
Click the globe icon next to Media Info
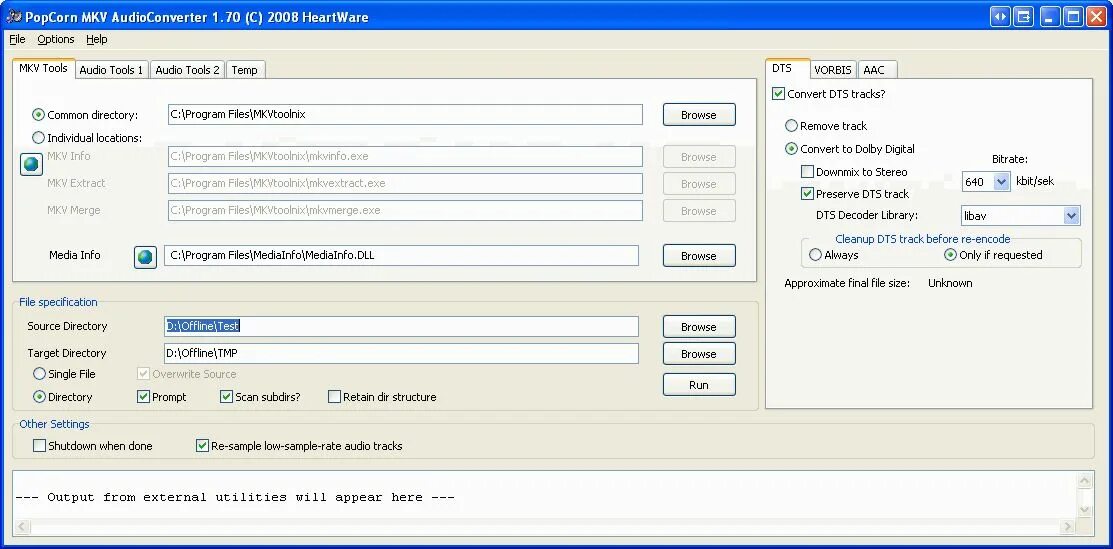click(x=146, y=257)
